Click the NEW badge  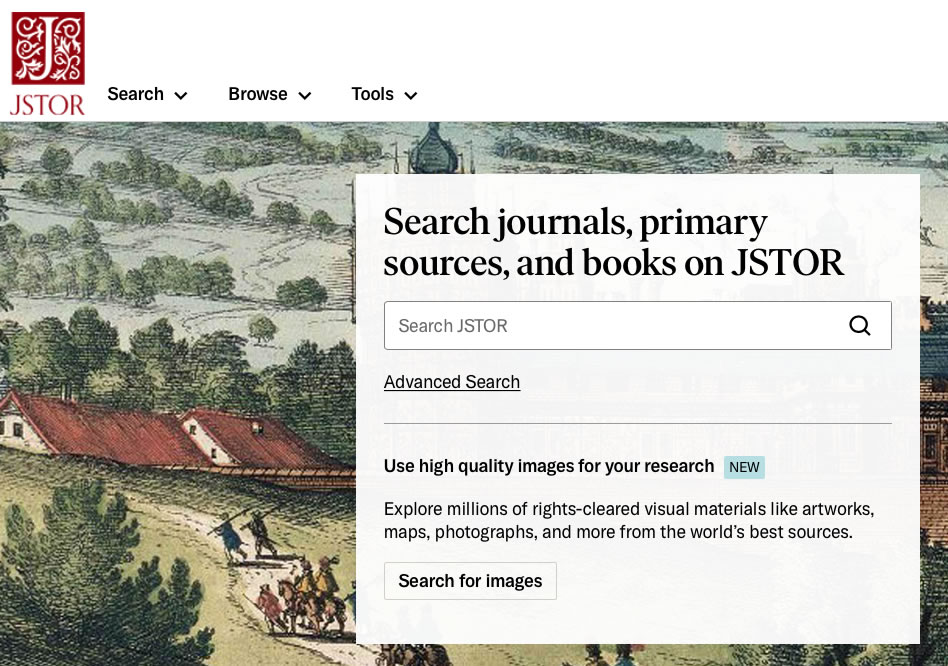[x=744, y=467]
